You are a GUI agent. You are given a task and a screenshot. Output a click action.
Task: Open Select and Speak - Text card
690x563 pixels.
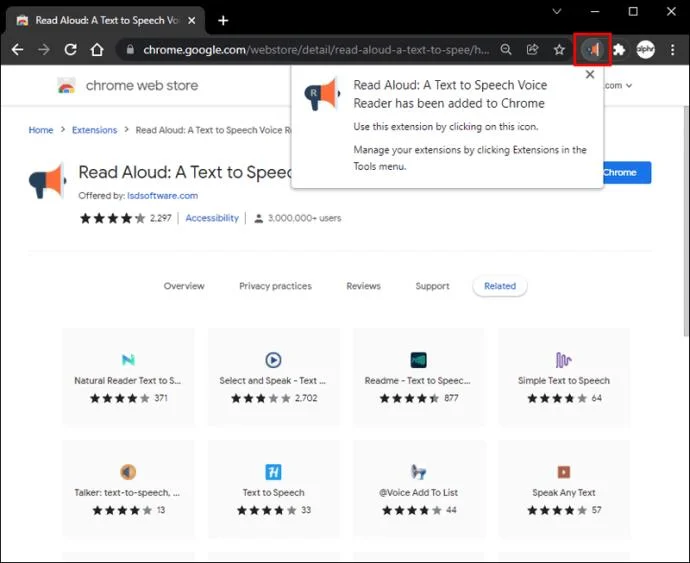click(273, 377)
